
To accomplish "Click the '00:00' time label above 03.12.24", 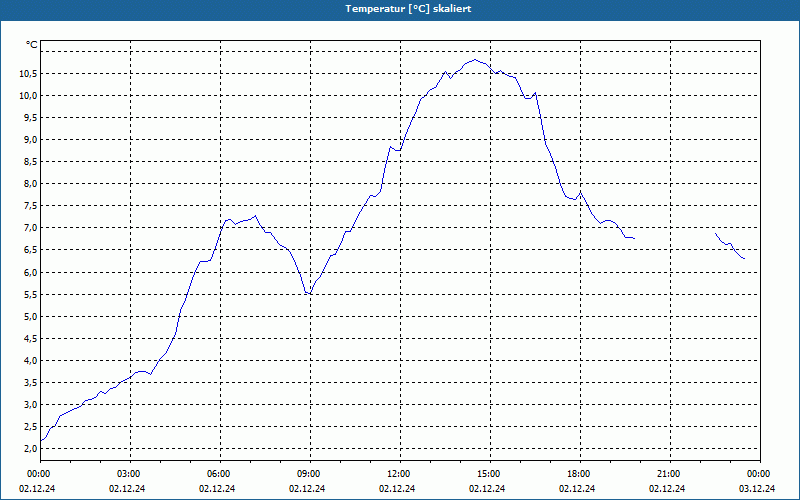I will (759, 474).
